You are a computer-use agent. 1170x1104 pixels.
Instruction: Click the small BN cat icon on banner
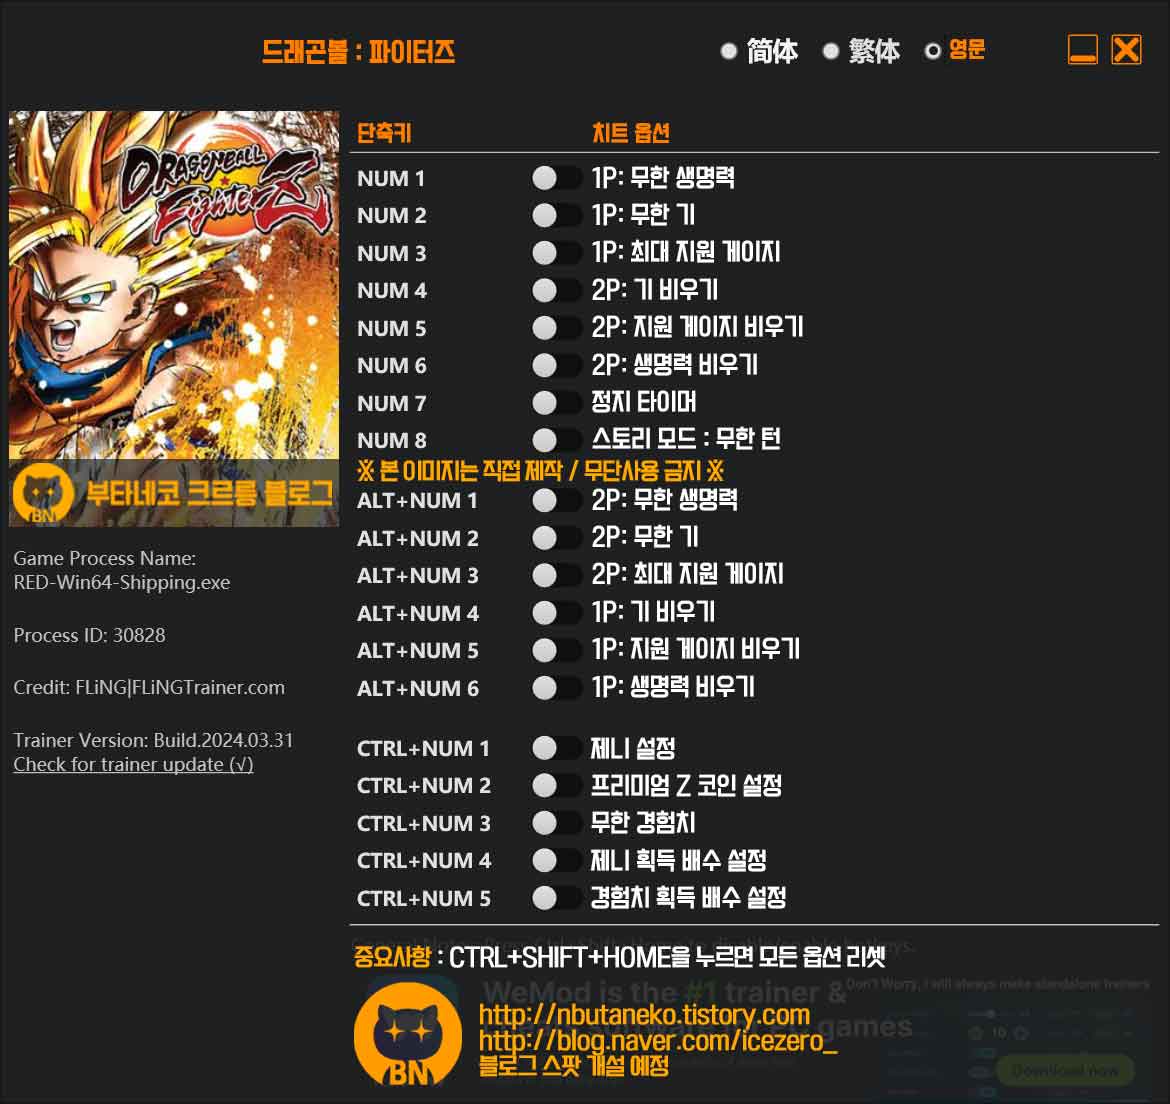pos(43,493)
